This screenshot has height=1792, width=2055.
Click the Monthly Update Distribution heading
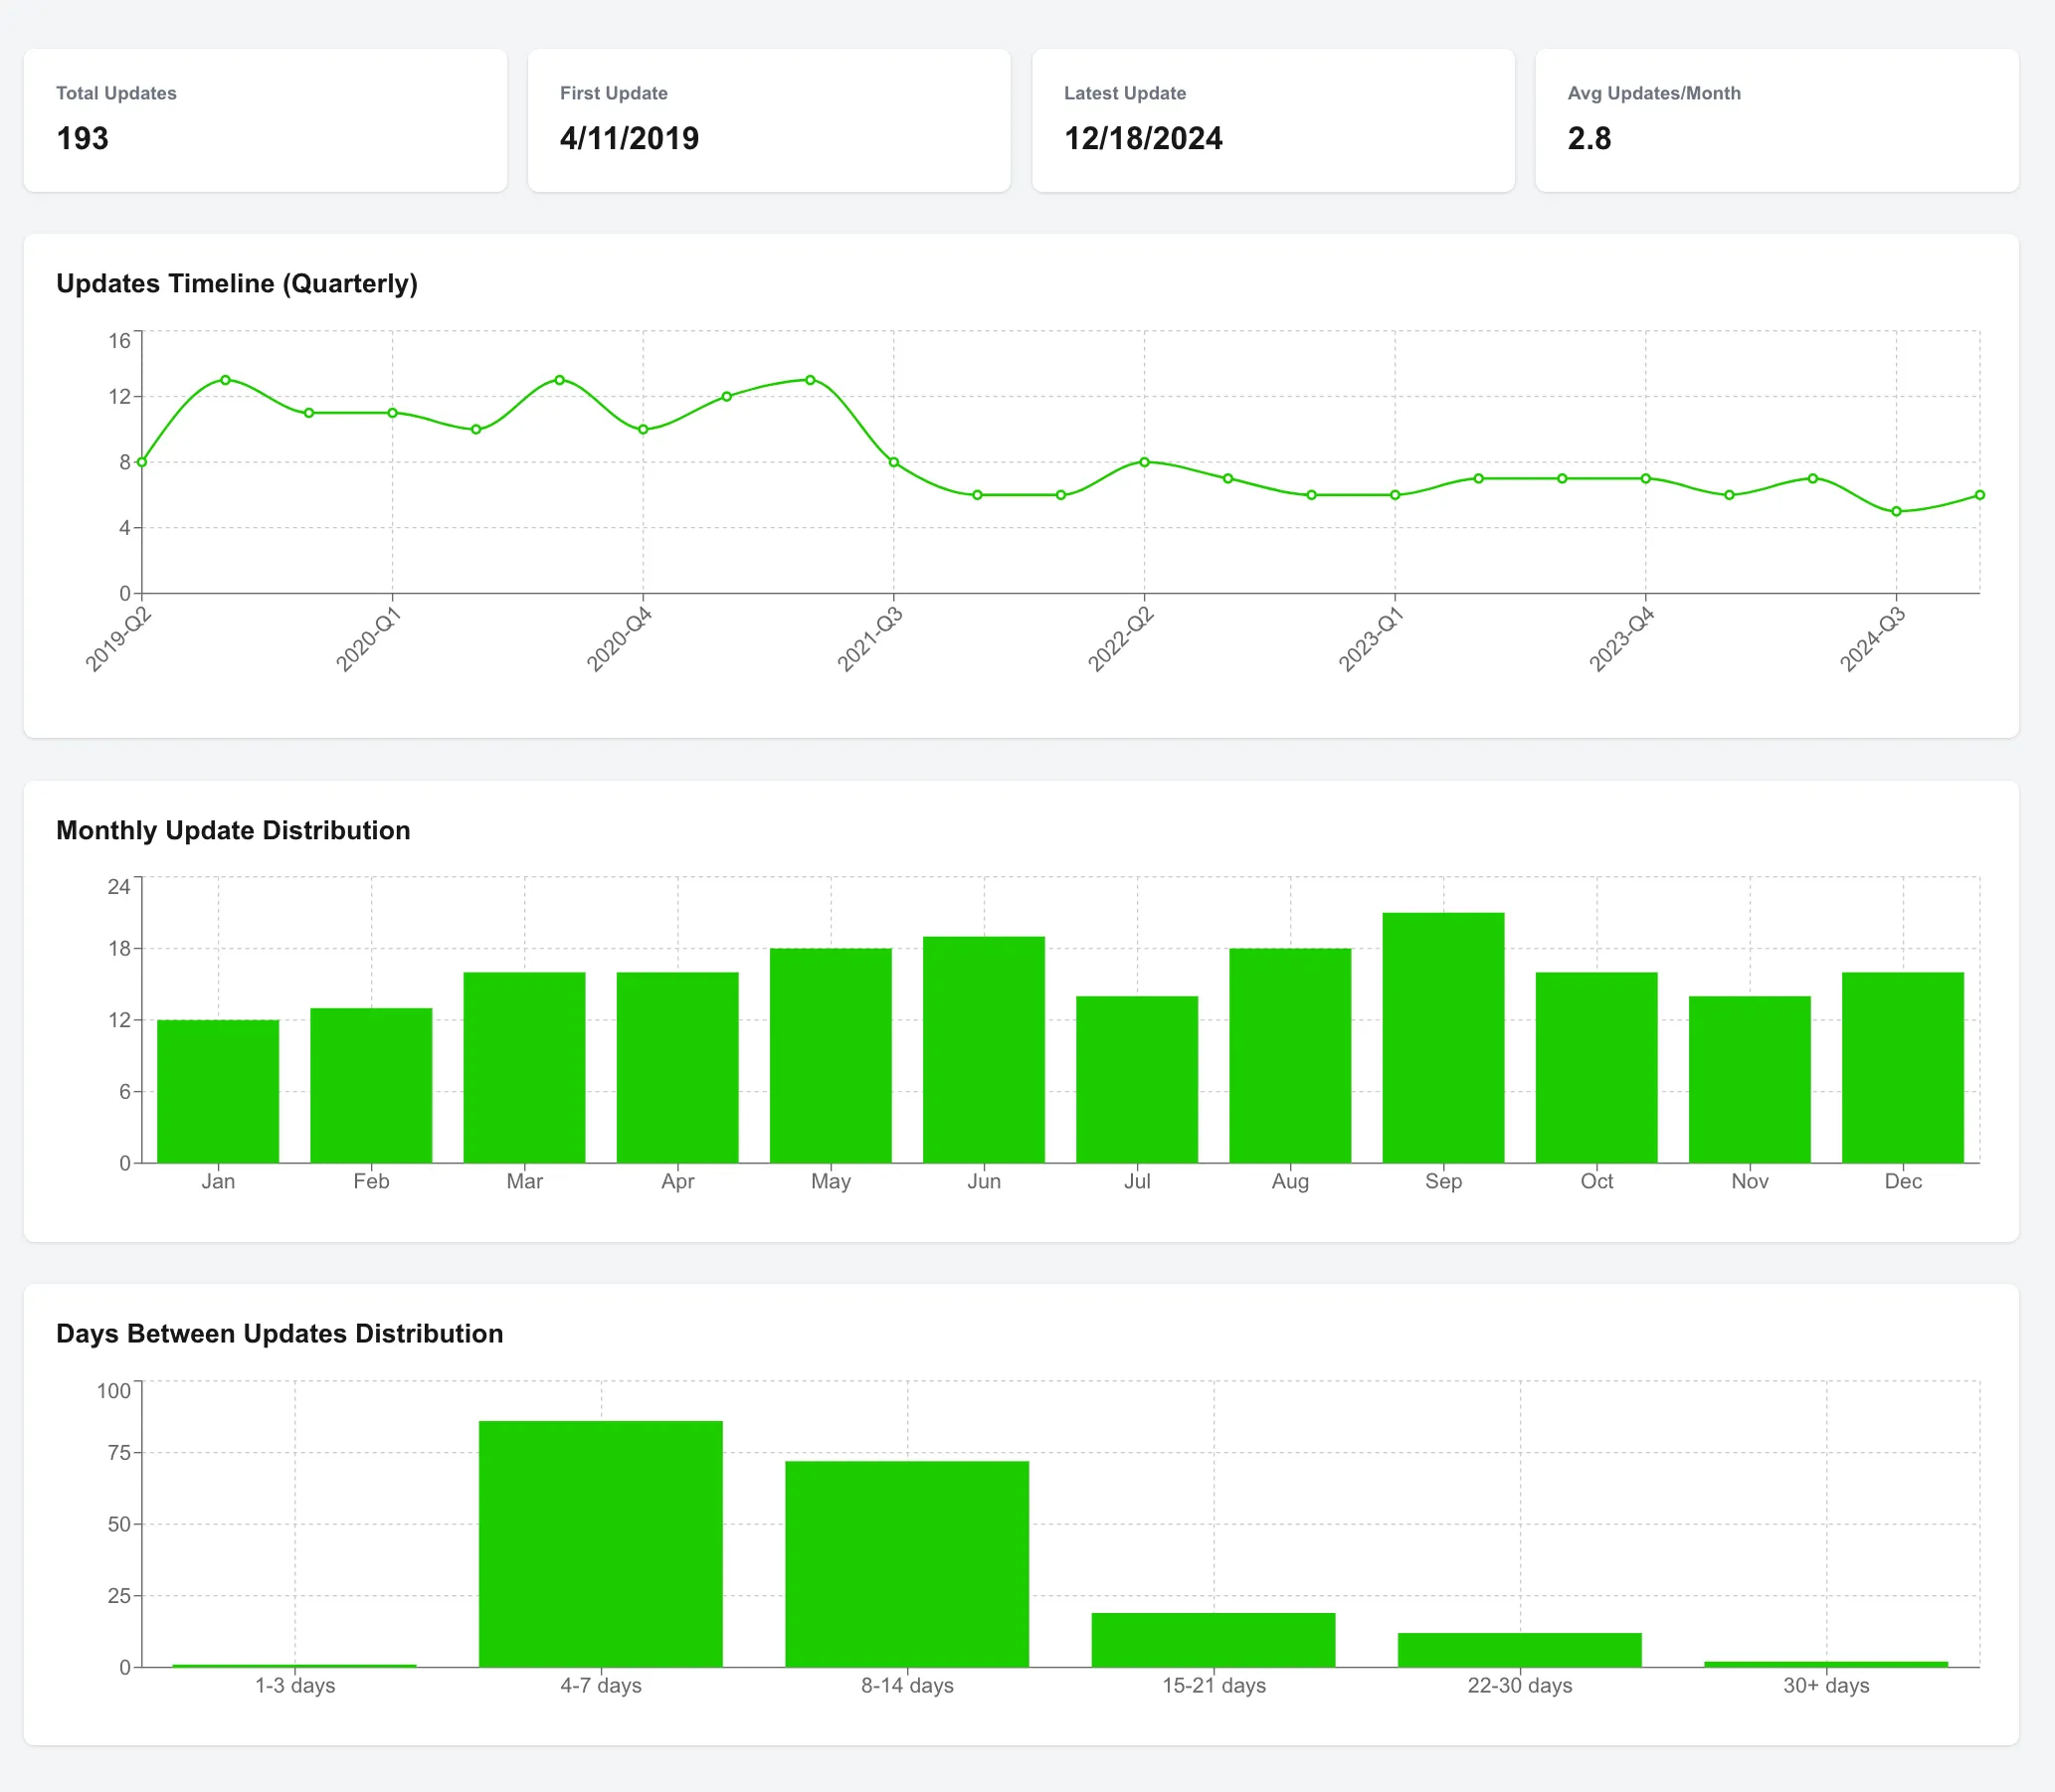(x=233, y=830)
